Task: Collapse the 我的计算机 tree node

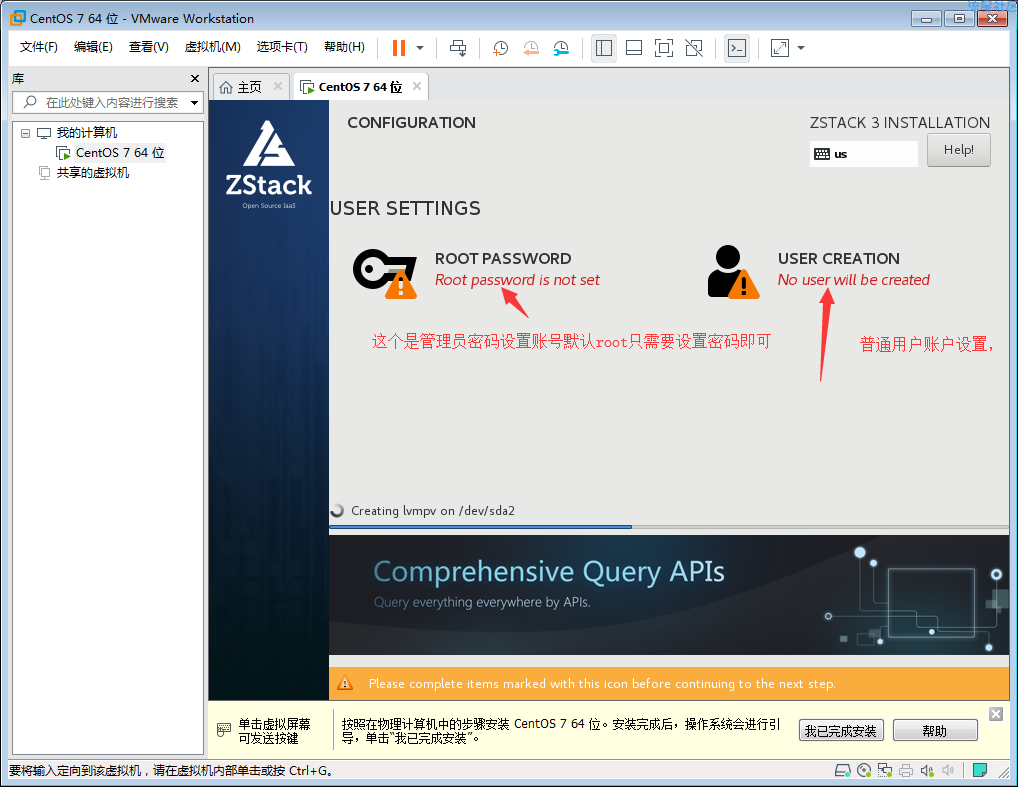Action: point(25,133)
